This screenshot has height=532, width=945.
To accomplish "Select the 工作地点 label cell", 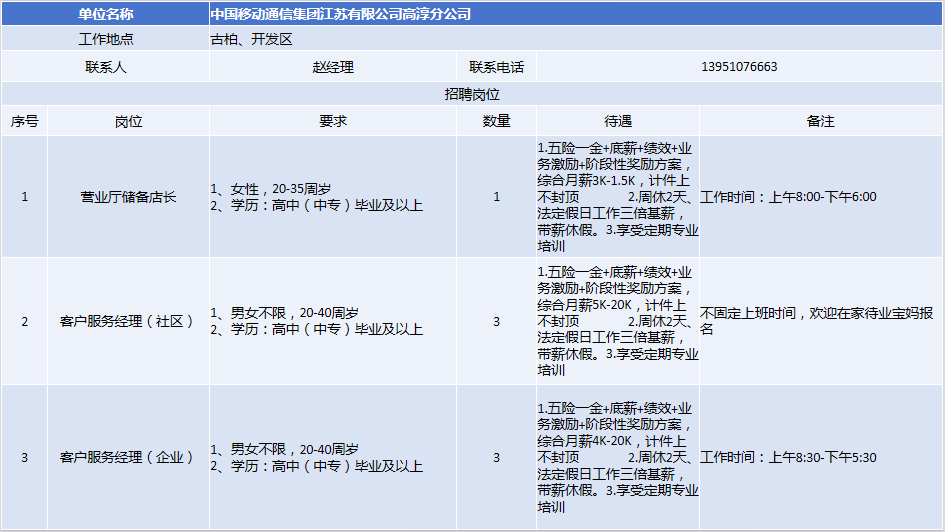I will (105, 40).
